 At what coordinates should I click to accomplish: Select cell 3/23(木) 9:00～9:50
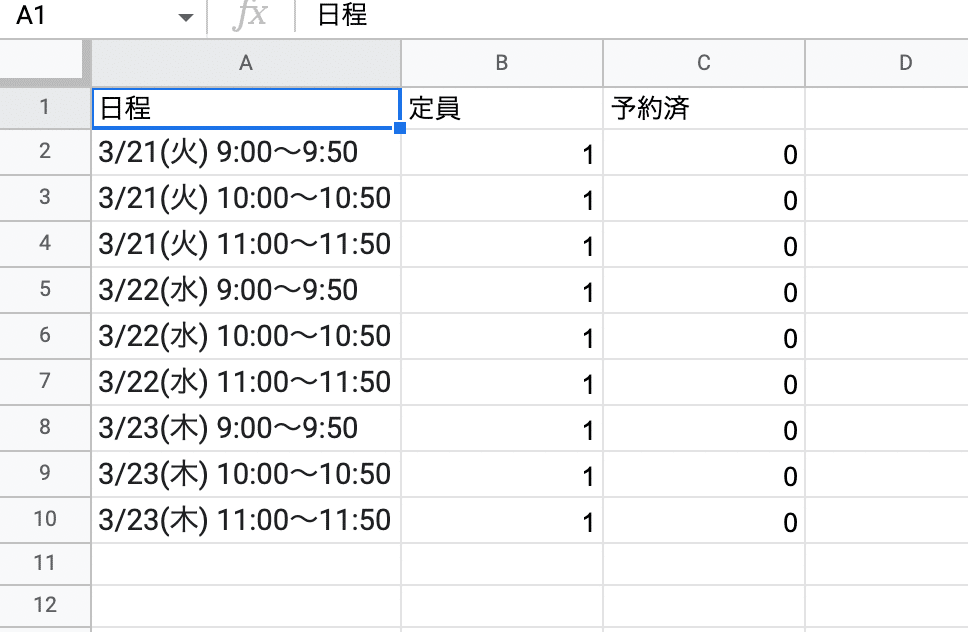coord(246,428)
